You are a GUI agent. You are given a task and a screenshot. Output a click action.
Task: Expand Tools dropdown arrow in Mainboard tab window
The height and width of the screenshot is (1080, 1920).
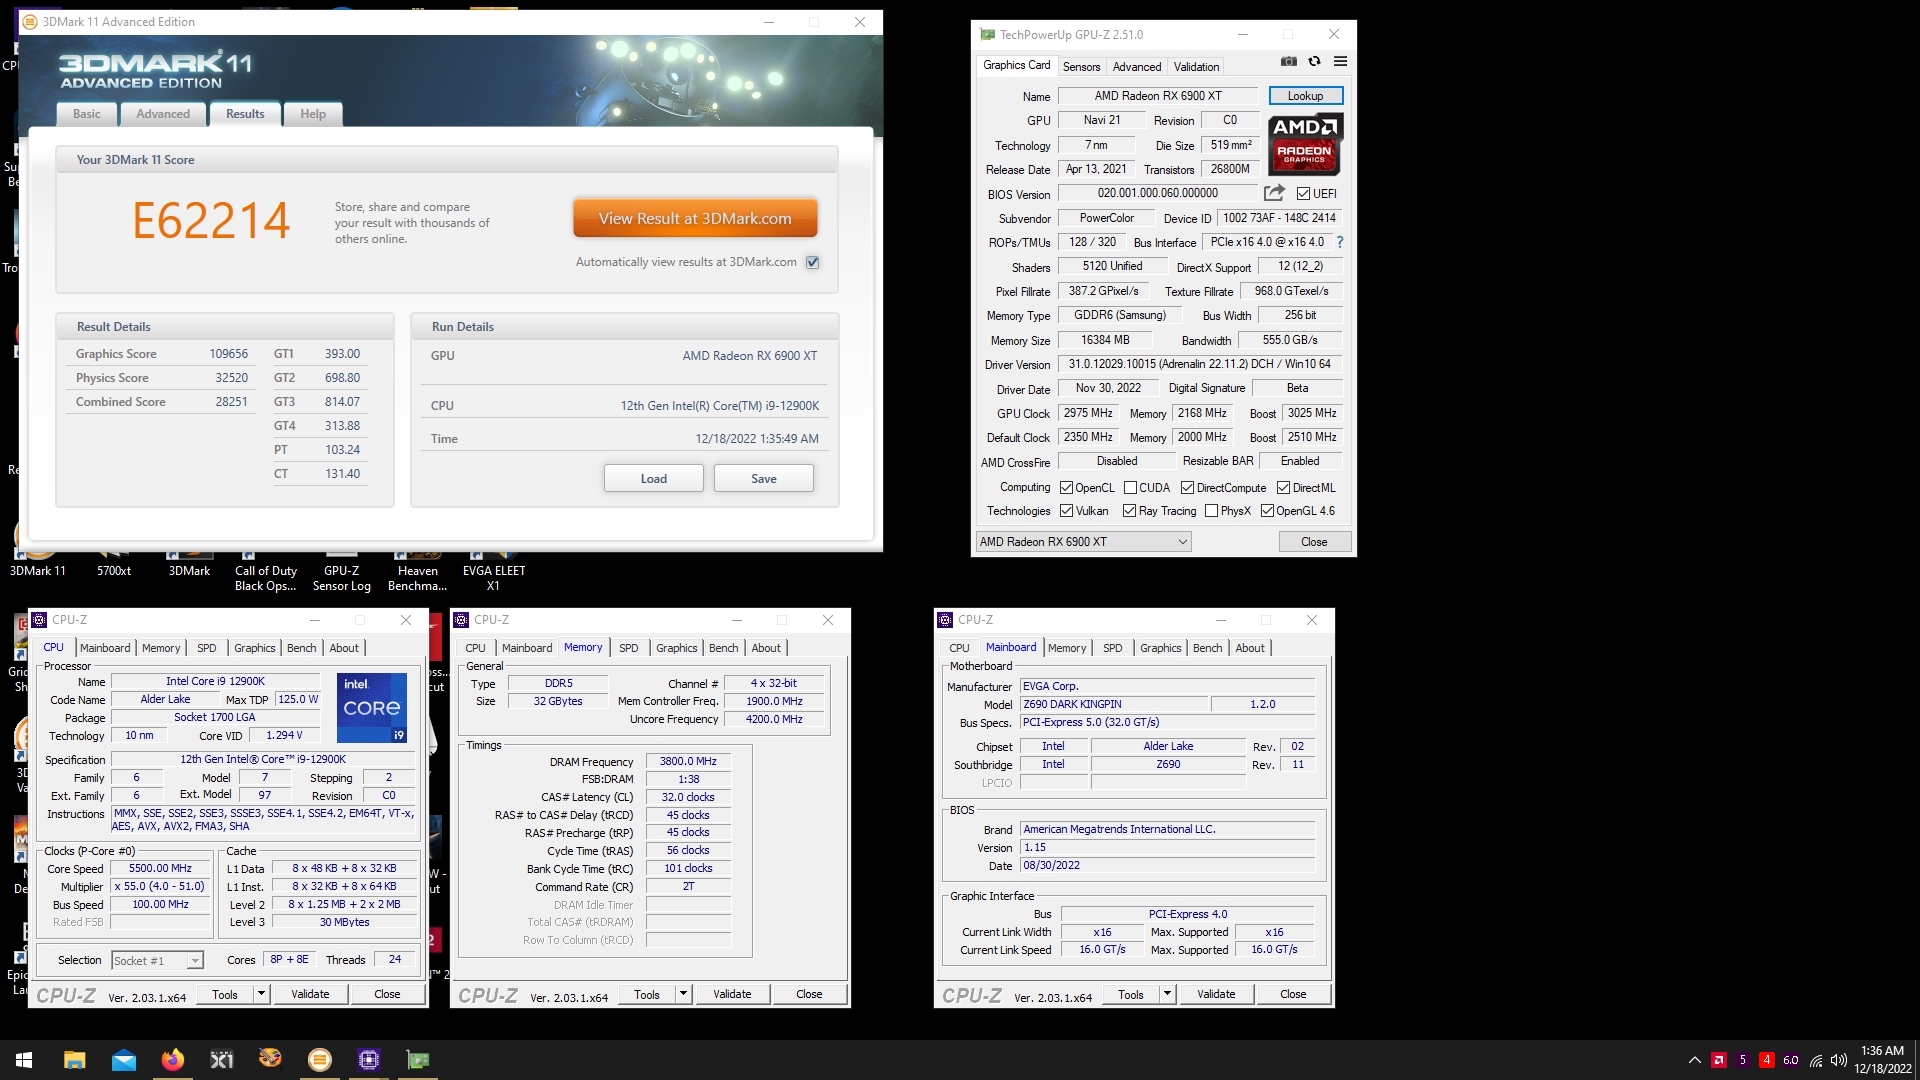[1167, 994]
